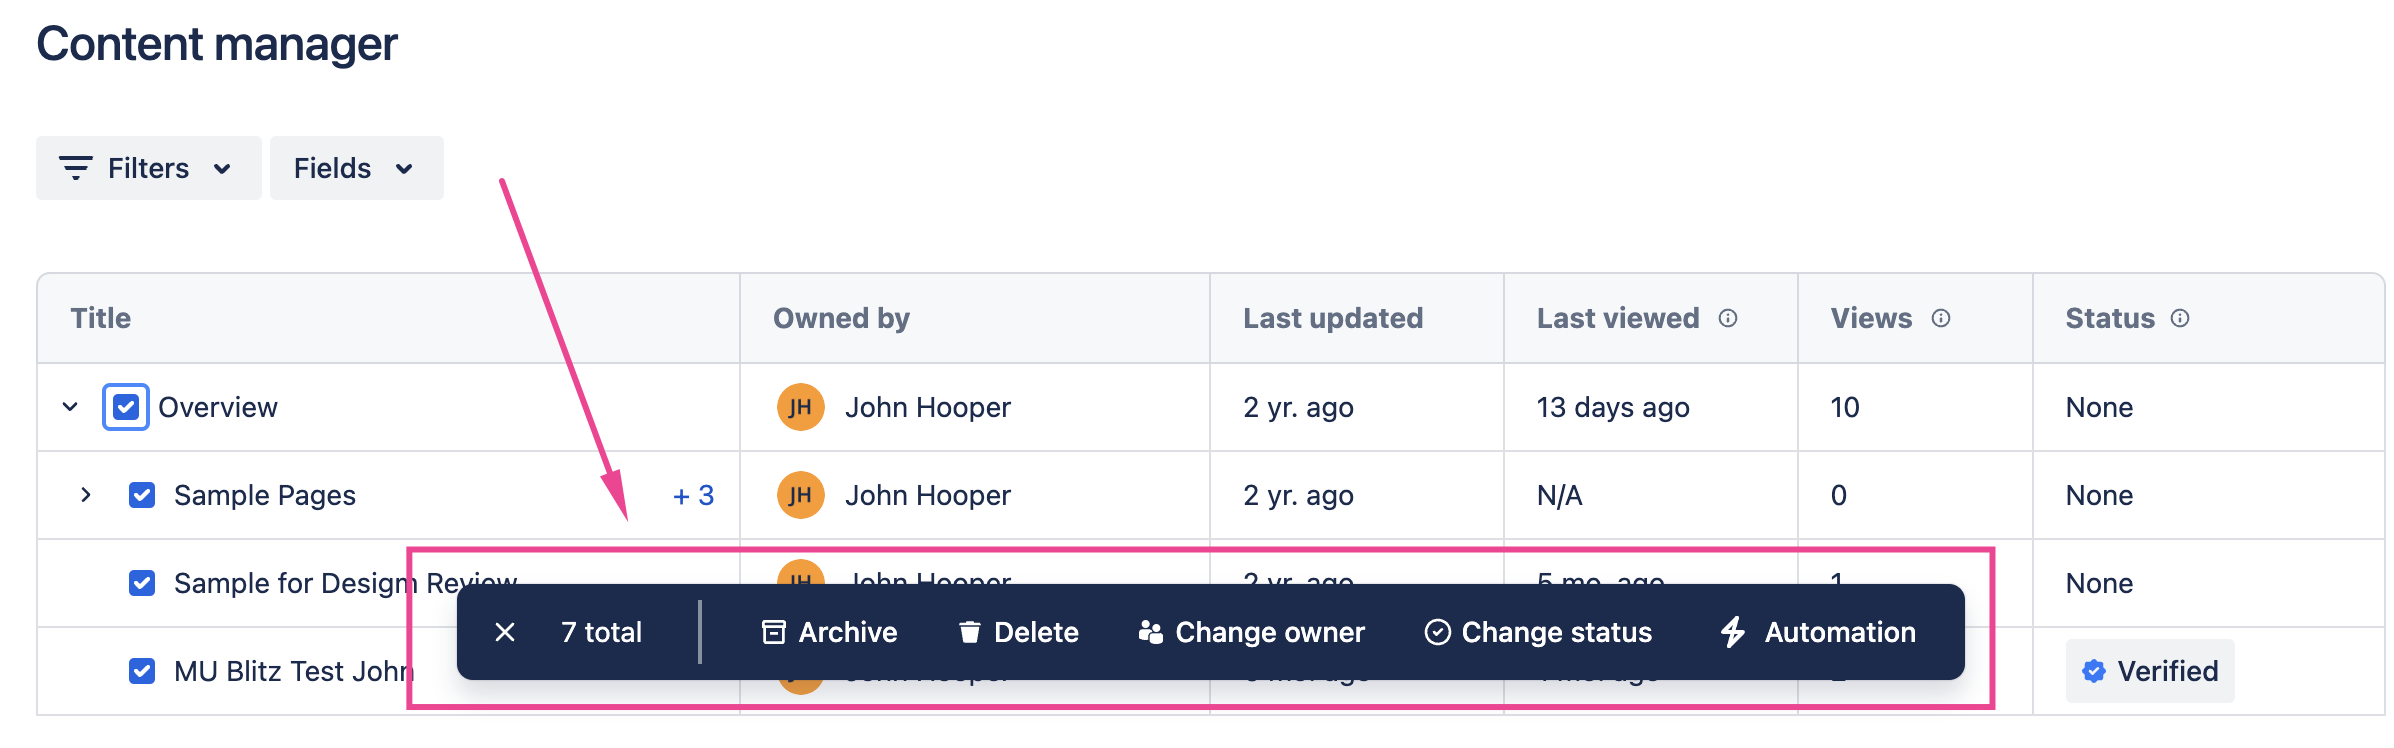Click the info icon next to Views column
This screenshot has width=2394, height=748.
click(x=1941, y=318)
